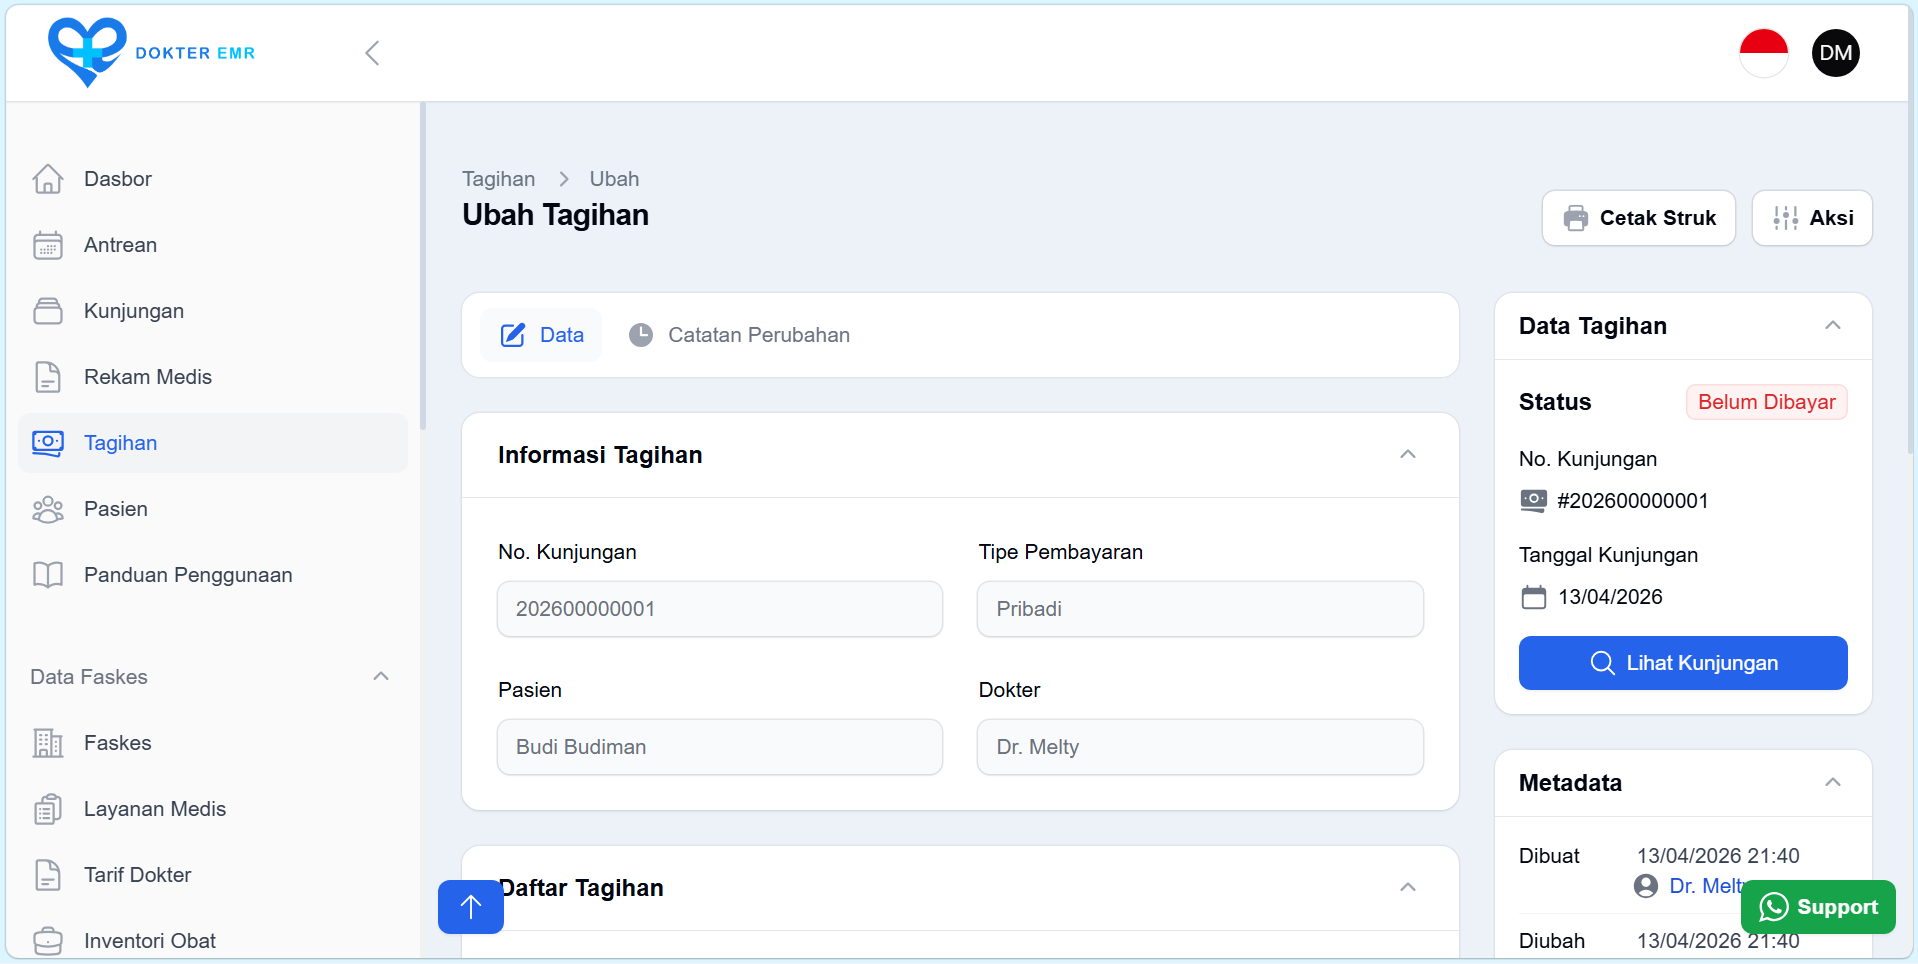This screenshot has width=1918, height=964.
Task: Click the calendar icon beside 13/04/2026
Action: (x=1534, y=597)
